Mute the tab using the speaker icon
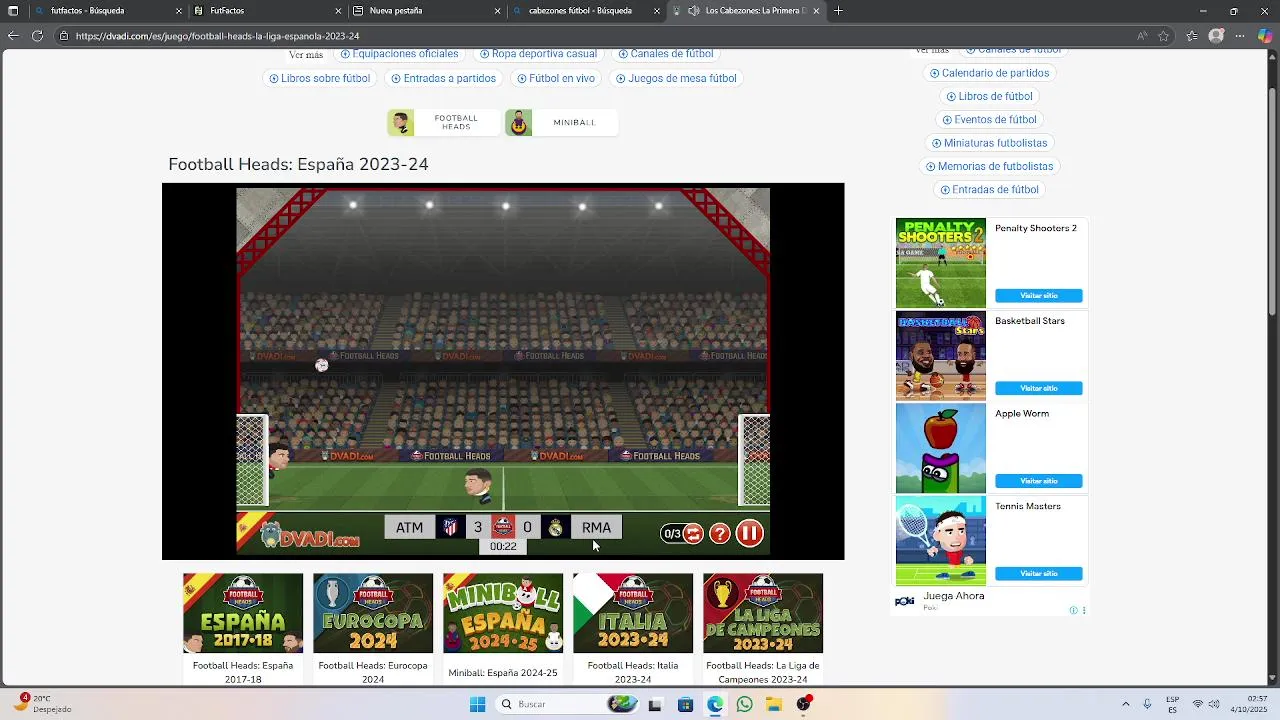This screenshot has width=1280, height=720. 694,11
